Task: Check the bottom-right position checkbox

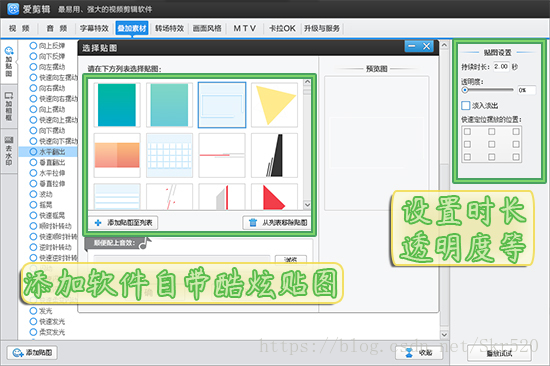Action: click(x=516, y=157)
